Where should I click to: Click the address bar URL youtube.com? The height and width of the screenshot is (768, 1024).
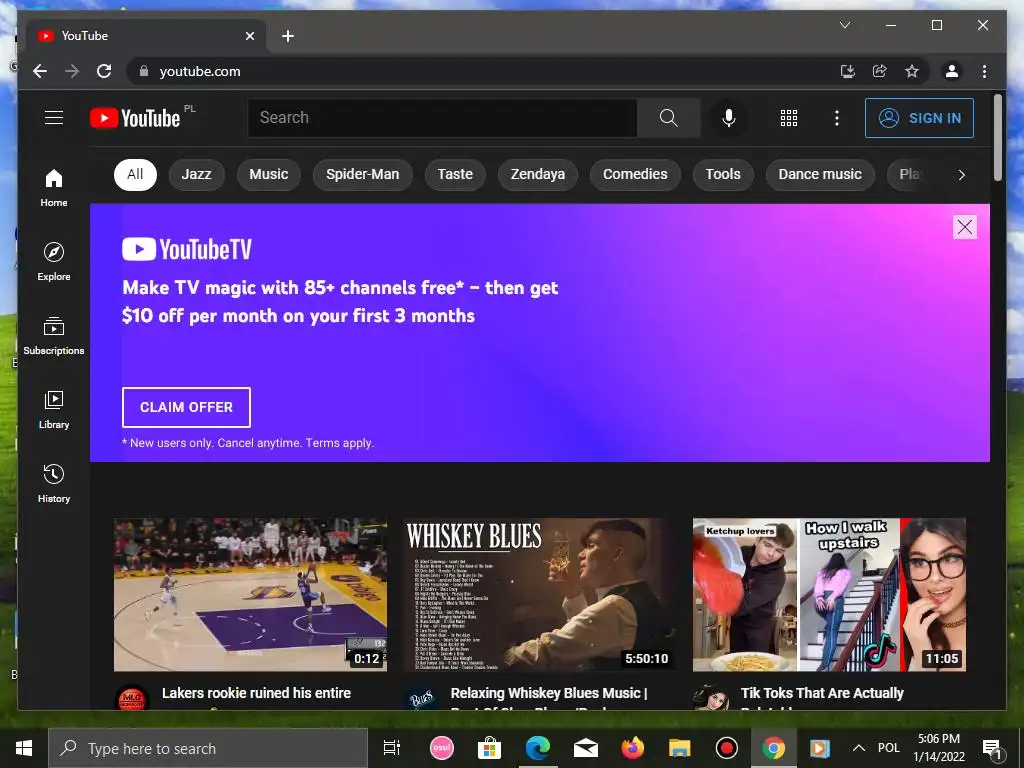pyautogui.click(x=200, y=71)
